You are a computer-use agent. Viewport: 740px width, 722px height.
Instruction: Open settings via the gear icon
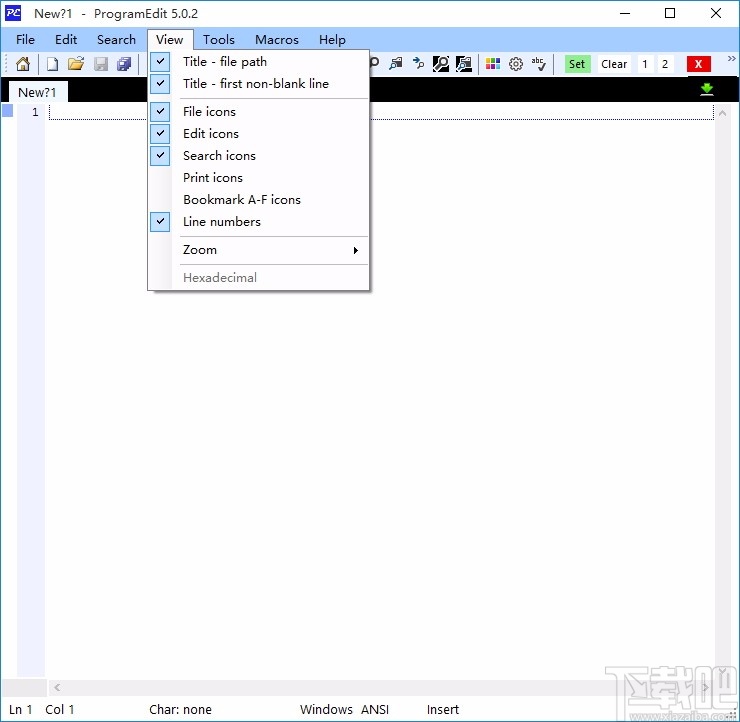click(516, 64)
